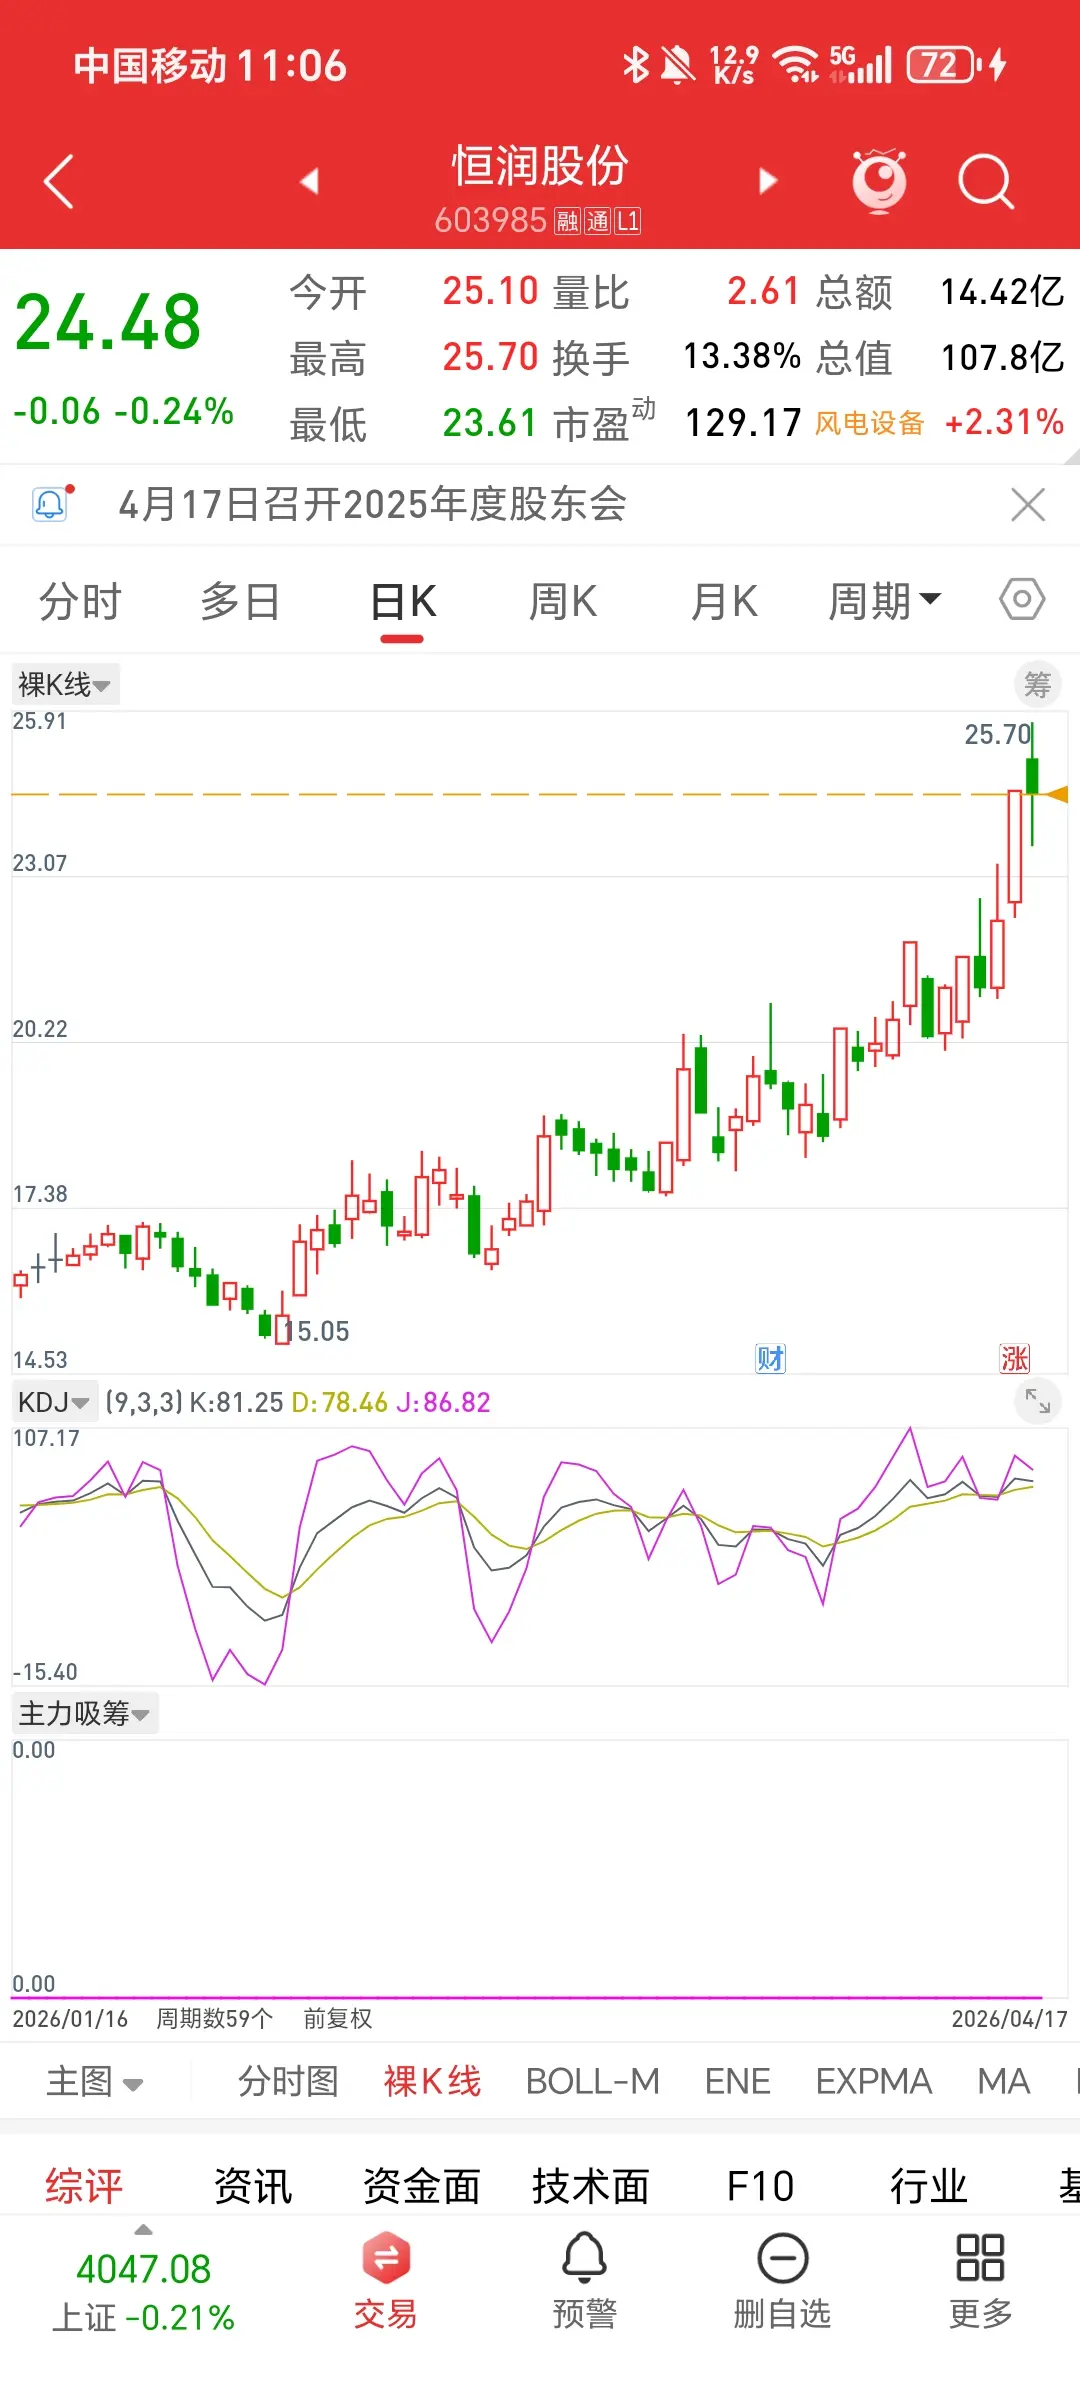The height and width of the screenshot is (2388, 1080).
Task: Tap the end date 2026/04/17
Action: coord(1009,2018)
